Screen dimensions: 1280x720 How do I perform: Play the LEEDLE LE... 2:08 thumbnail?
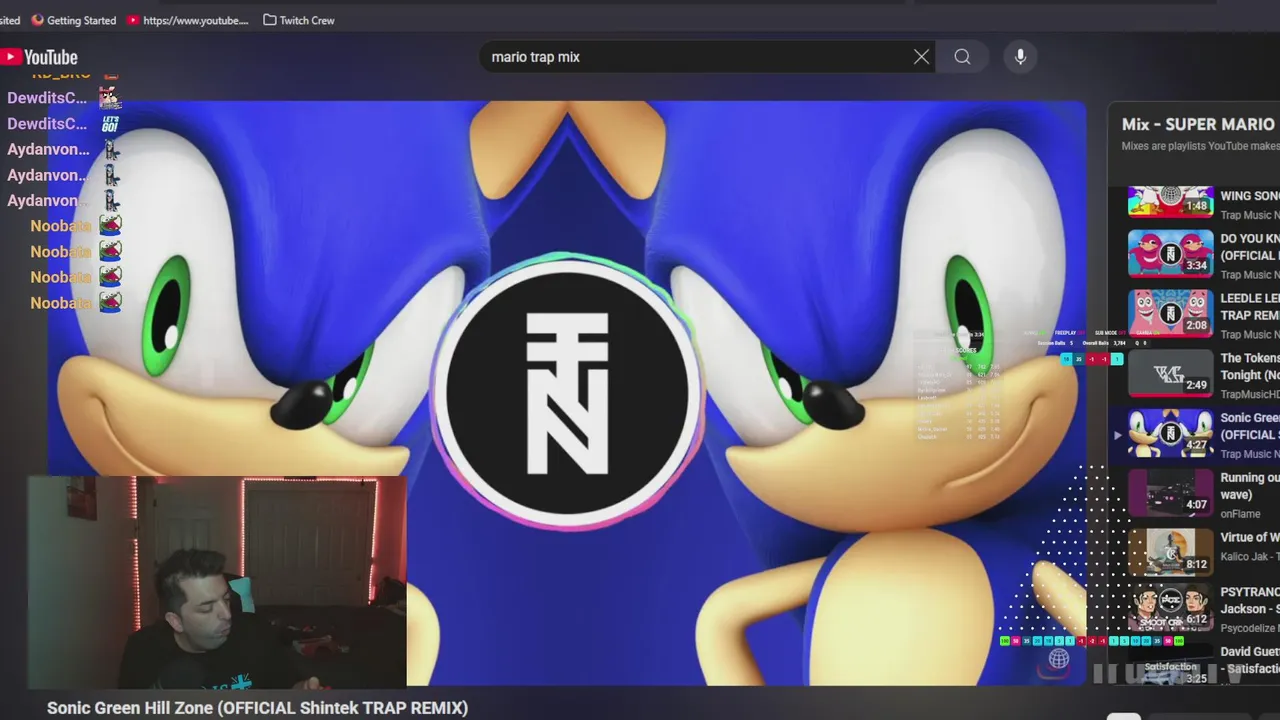click(1170, 313)
